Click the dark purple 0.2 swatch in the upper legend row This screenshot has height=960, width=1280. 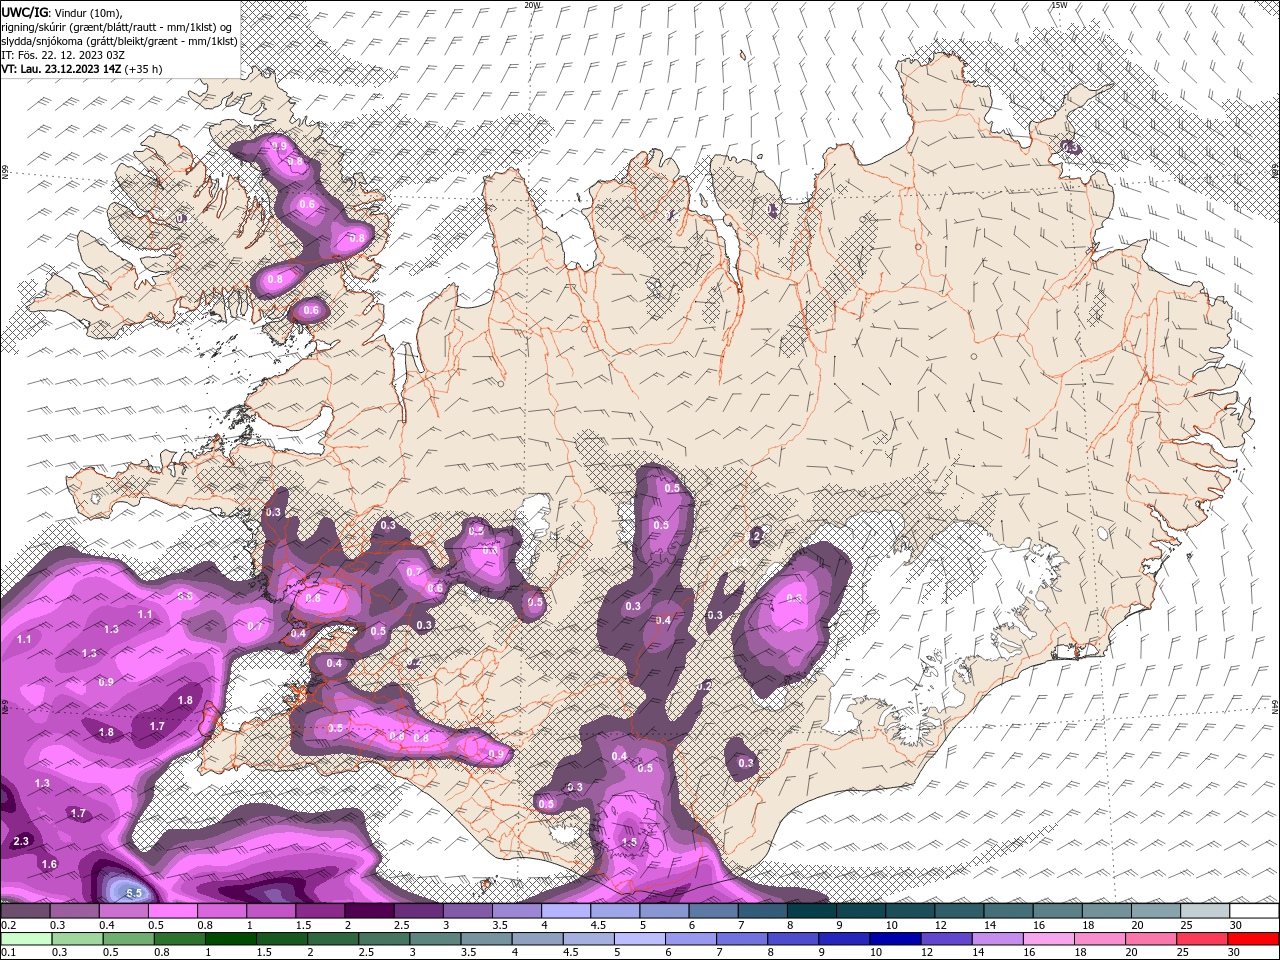point(25,911)
